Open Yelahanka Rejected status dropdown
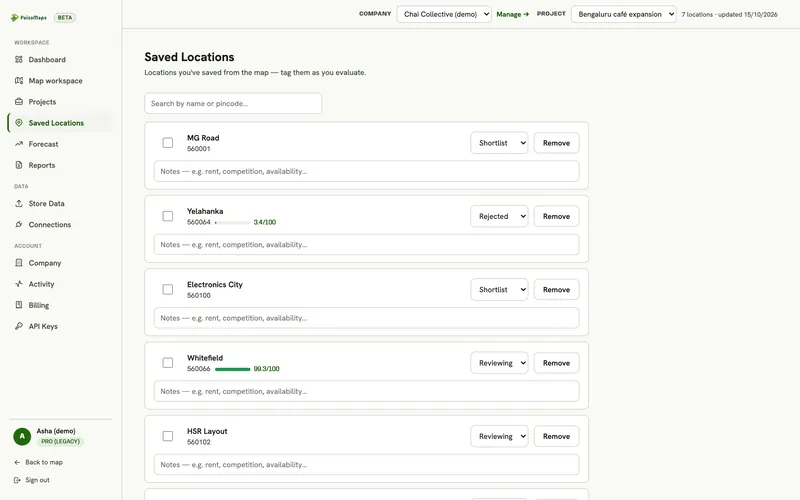 (x=499, y=216)
